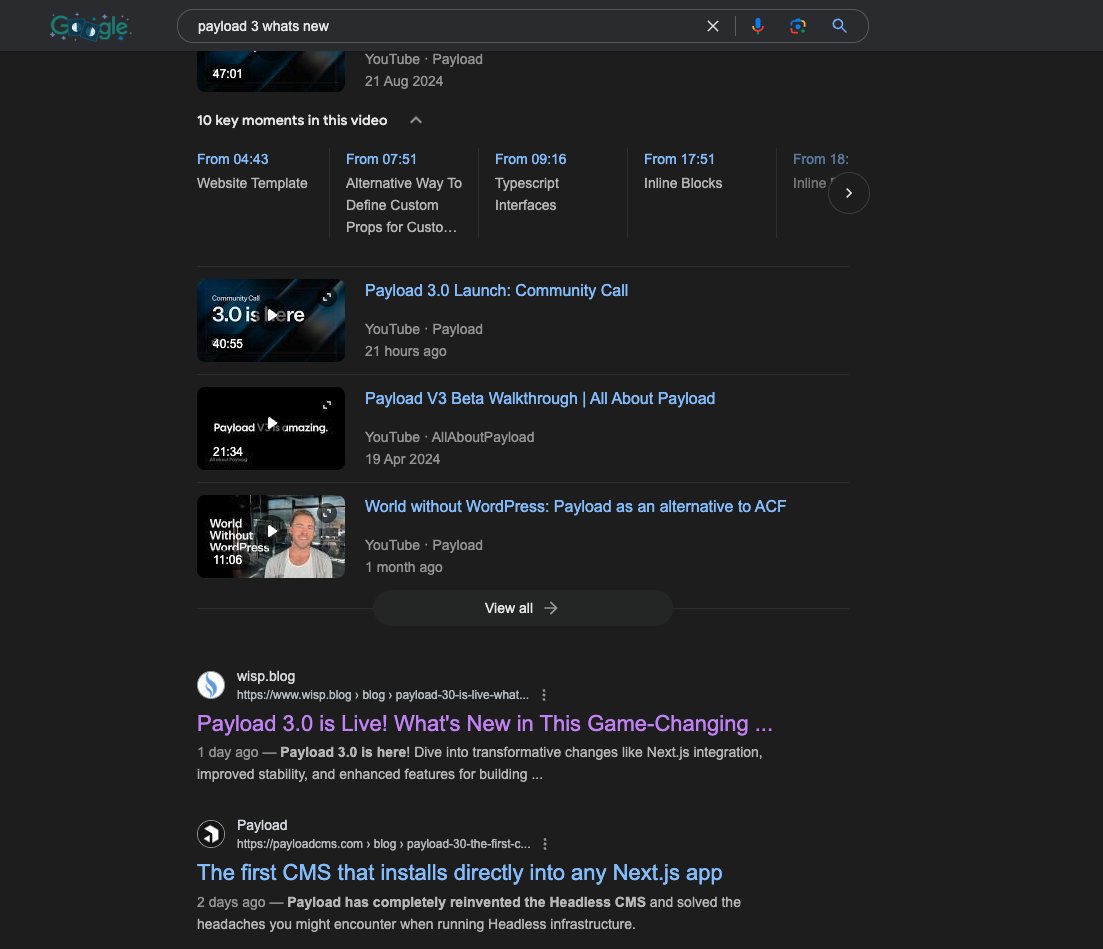Click the payloadcms.com breadcrumb URL
The width and height of the screenshot is (1103, 949).
383,843
